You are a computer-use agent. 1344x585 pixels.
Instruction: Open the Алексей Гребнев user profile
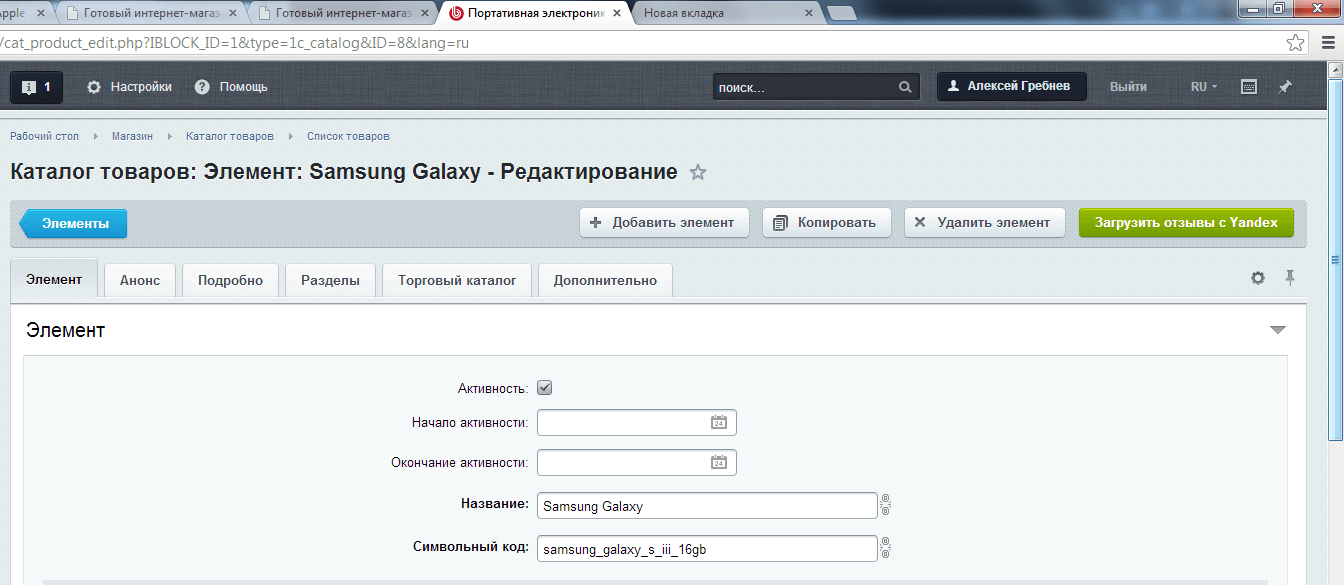(x=1012, y=86)
